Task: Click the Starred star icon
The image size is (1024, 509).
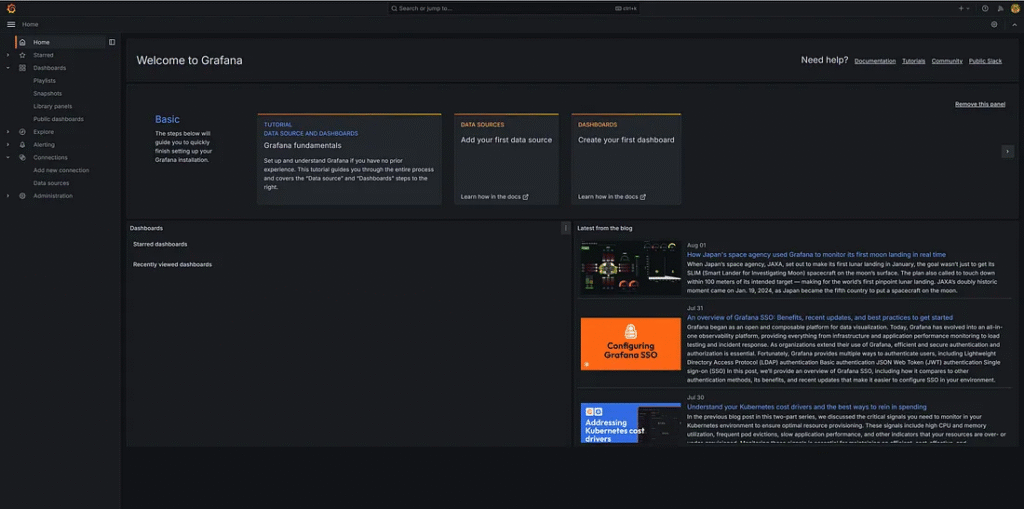Action: pos(22,55)
